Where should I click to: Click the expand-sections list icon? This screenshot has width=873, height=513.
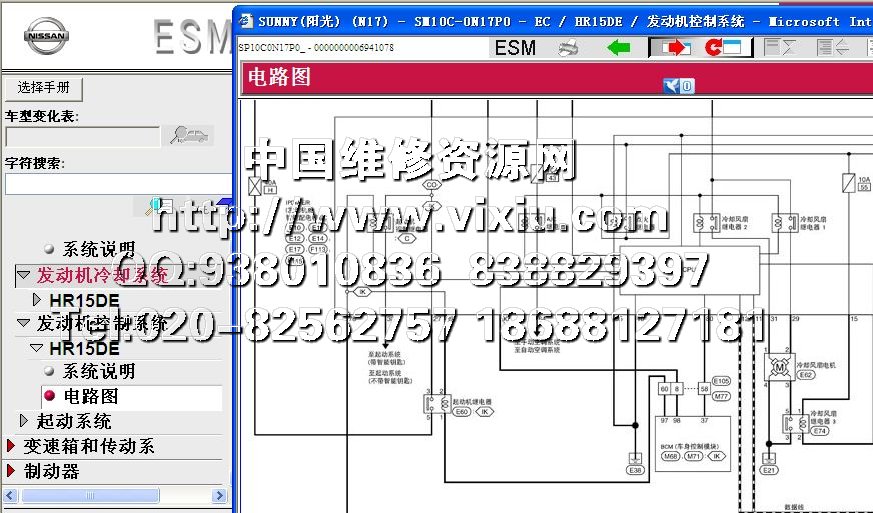coord(832,47)
